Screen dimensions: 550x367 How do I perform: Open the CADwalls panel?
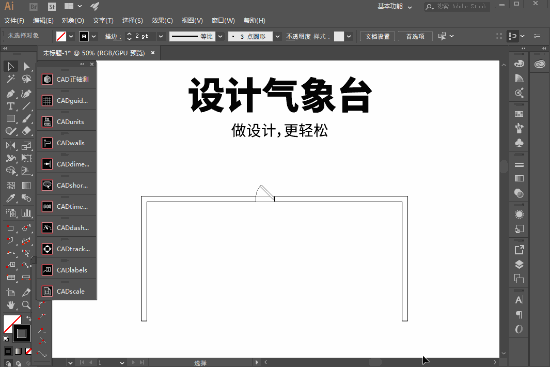coord(67,143)
